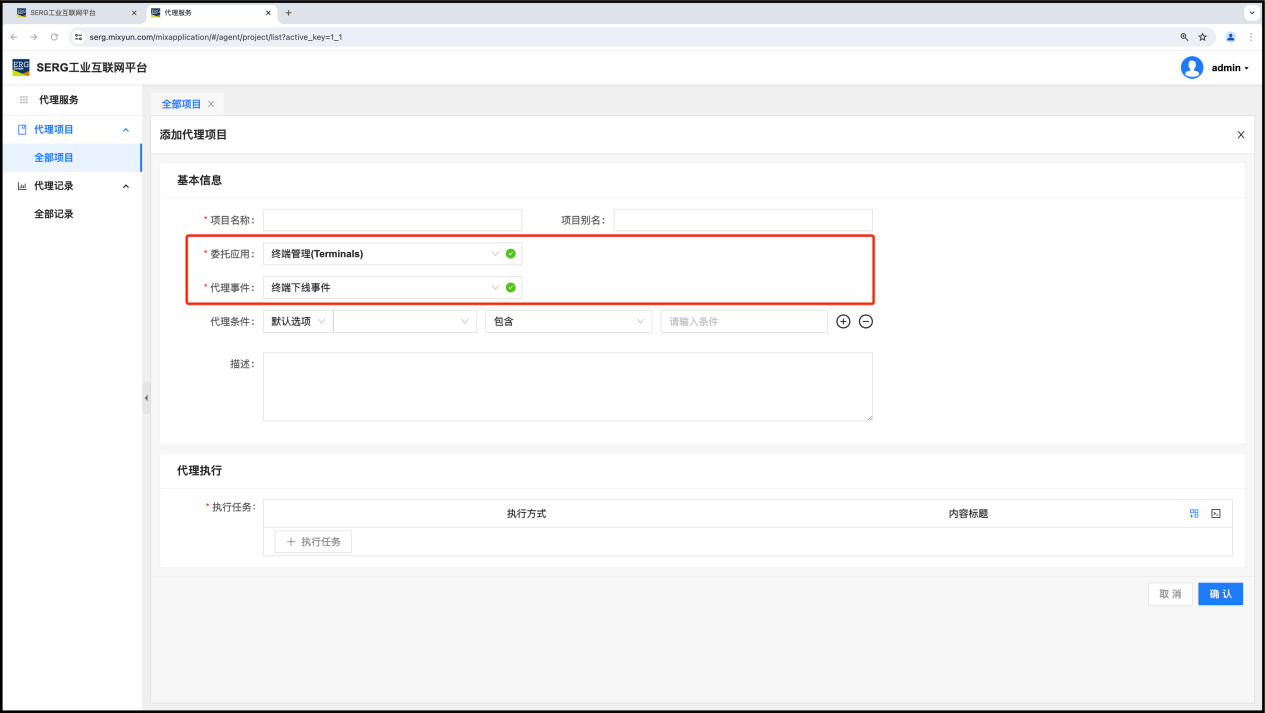Open the 默认选项 condition dropdown
This screenshot has height=713, width=1265.
coord(298,322)
